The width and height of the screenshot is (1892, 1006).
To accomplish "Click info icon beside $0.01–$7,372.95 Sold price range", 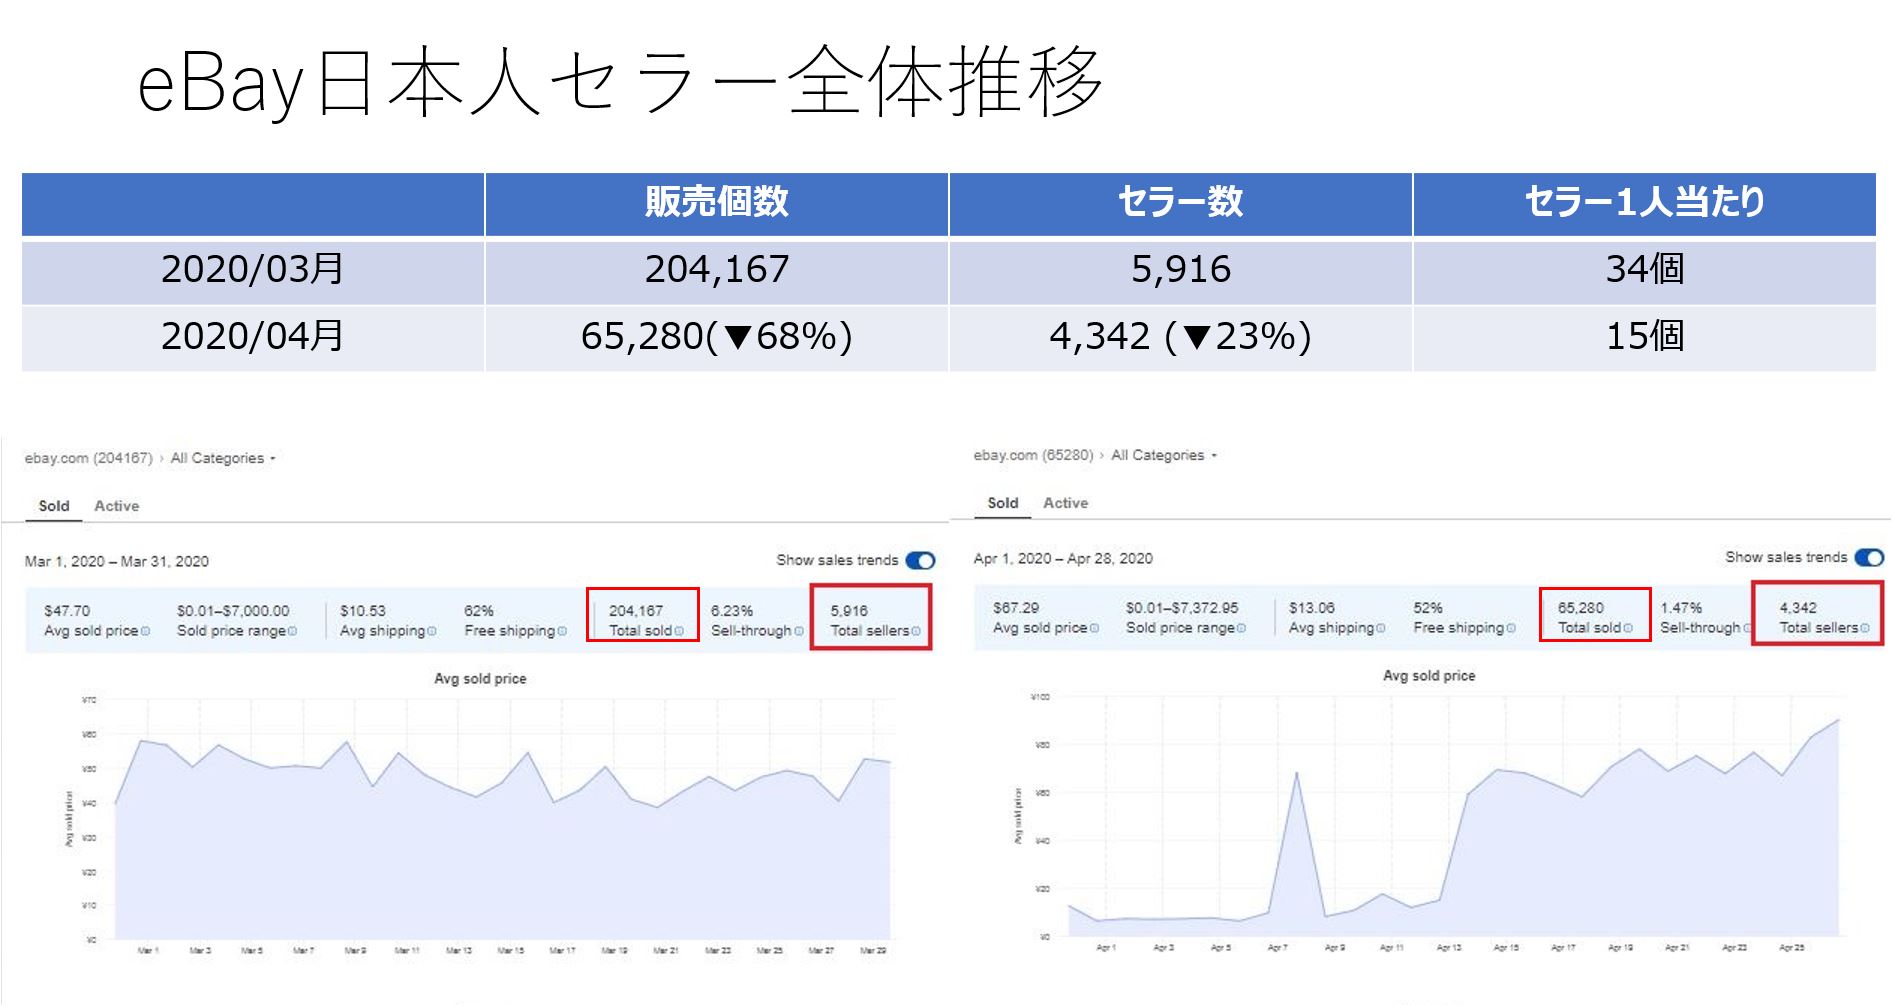I will tap(1242, 628).
